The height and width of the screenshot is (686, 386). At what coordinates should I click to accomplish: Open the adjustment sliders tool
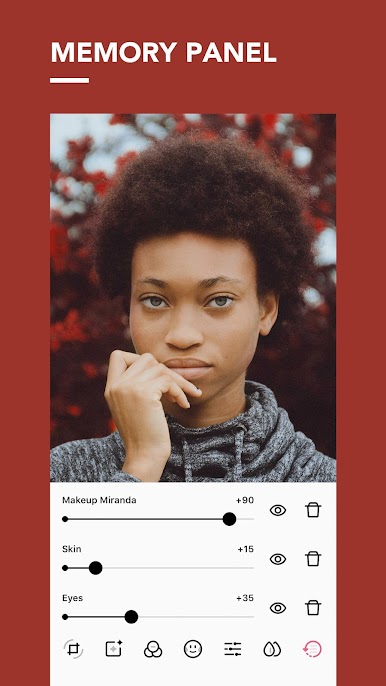[x=232, y=648]
